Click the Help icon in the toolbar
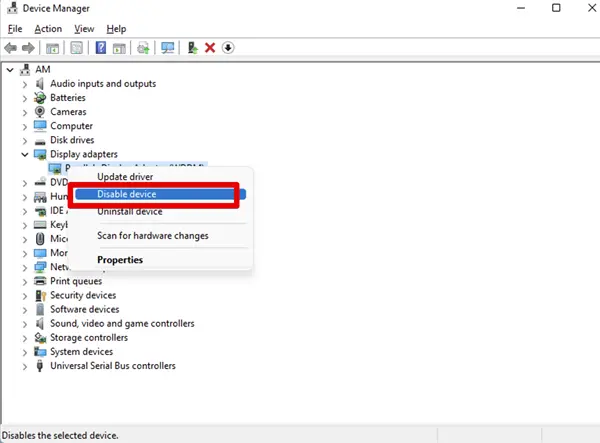The image size is (600, 443). click(101, 48)
